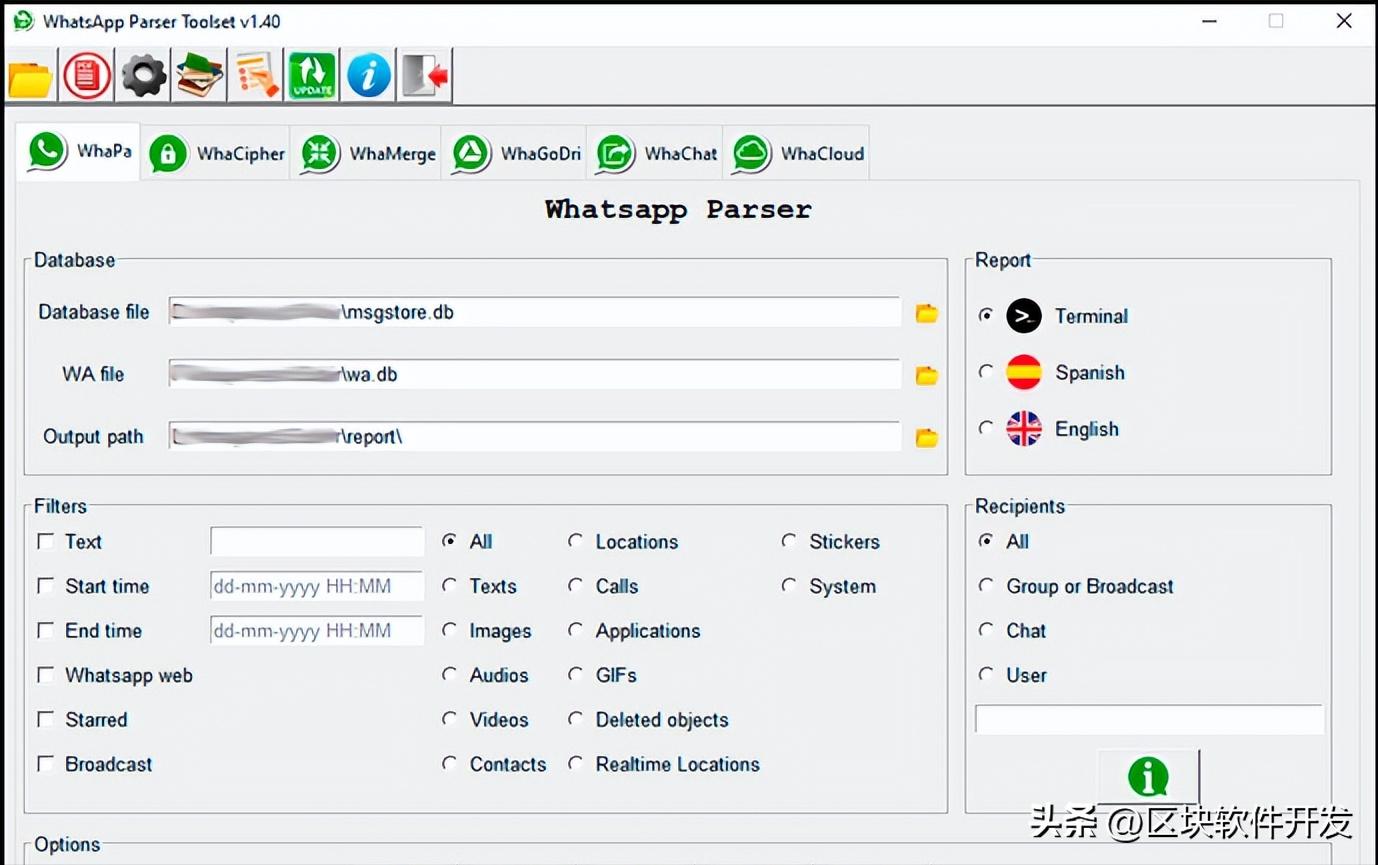Open the settings gear icon
The image size is (1378, 865).
pyautogui.click(x=142, y=75)
